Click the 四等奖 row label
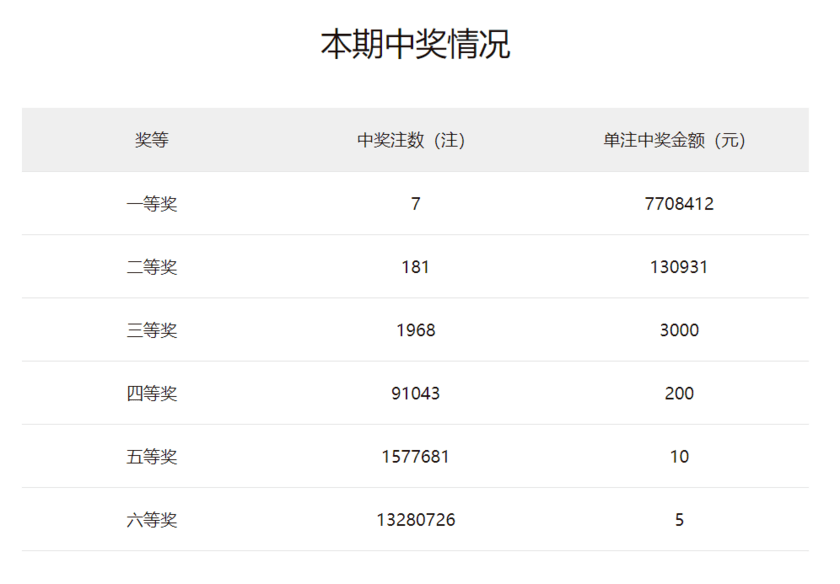This screenshot has height=584, width=840. [x=152, y=393]
